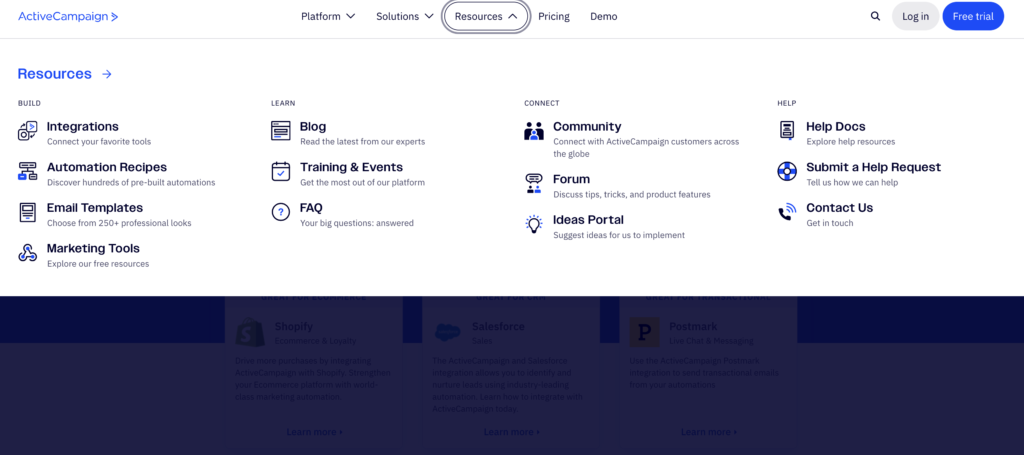
Task: Open the Demo page
Action: click(x=603, y=16)
